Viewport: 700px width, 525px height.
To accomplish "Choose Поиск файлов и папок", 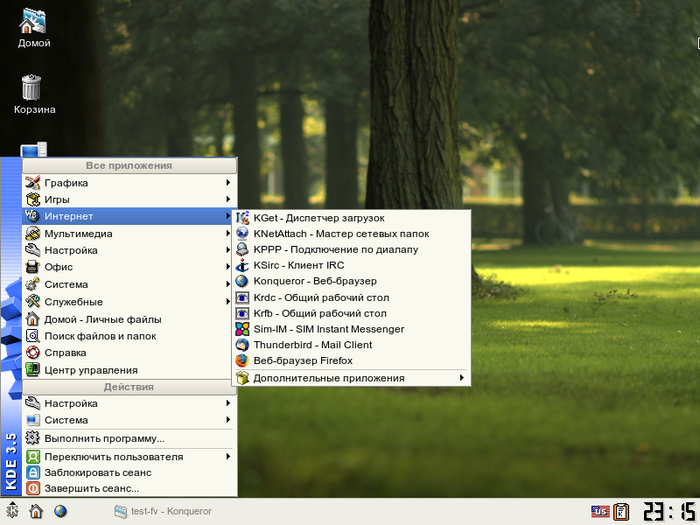I will click(x=100, y=336).
